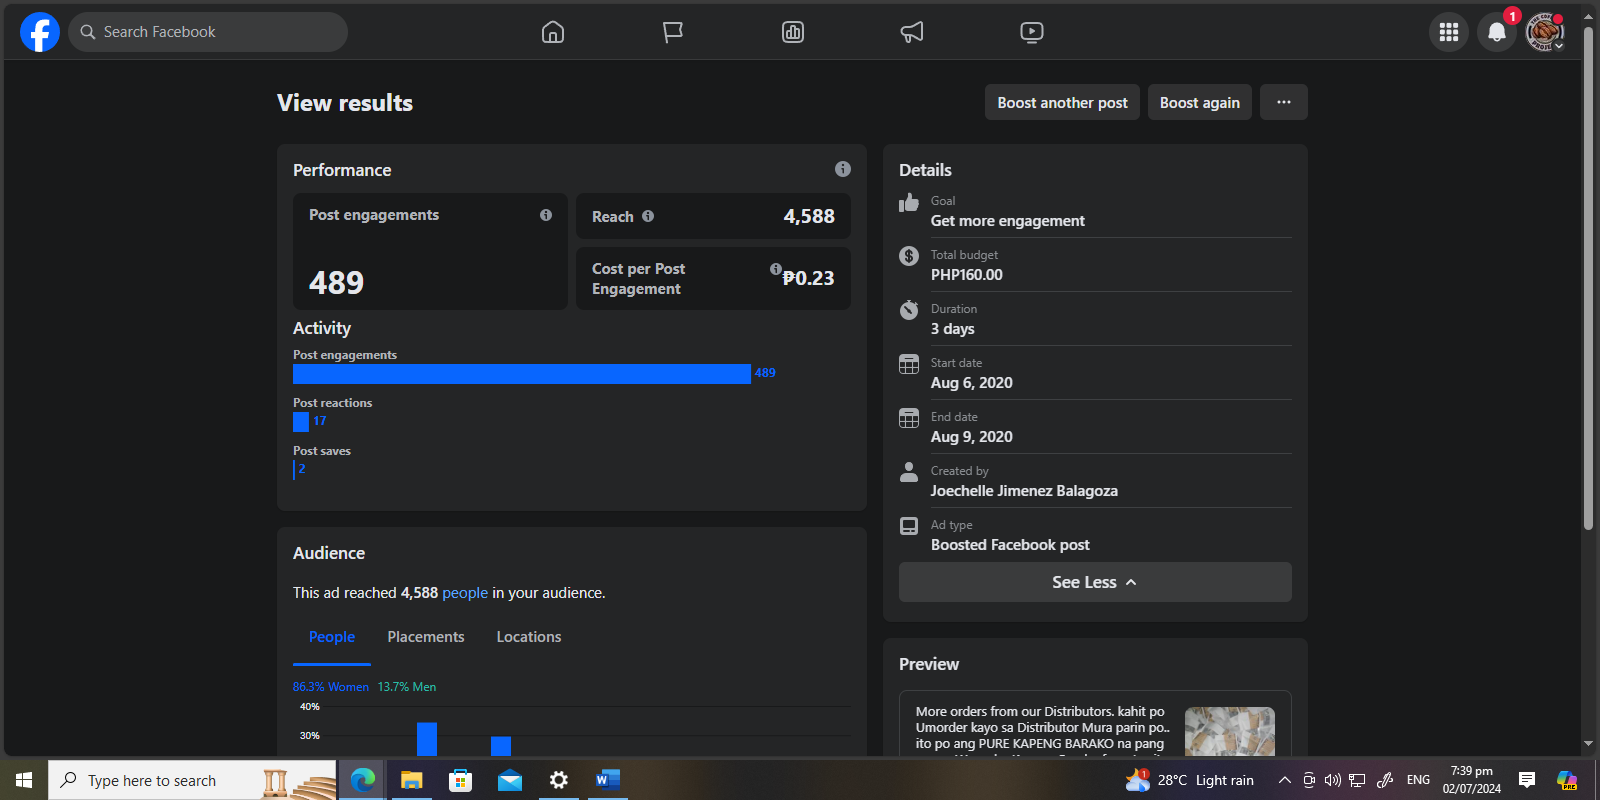Screen dimensions: 1600x800
Task: Click the Post saves bar
Action: click(x=294, y=470)
